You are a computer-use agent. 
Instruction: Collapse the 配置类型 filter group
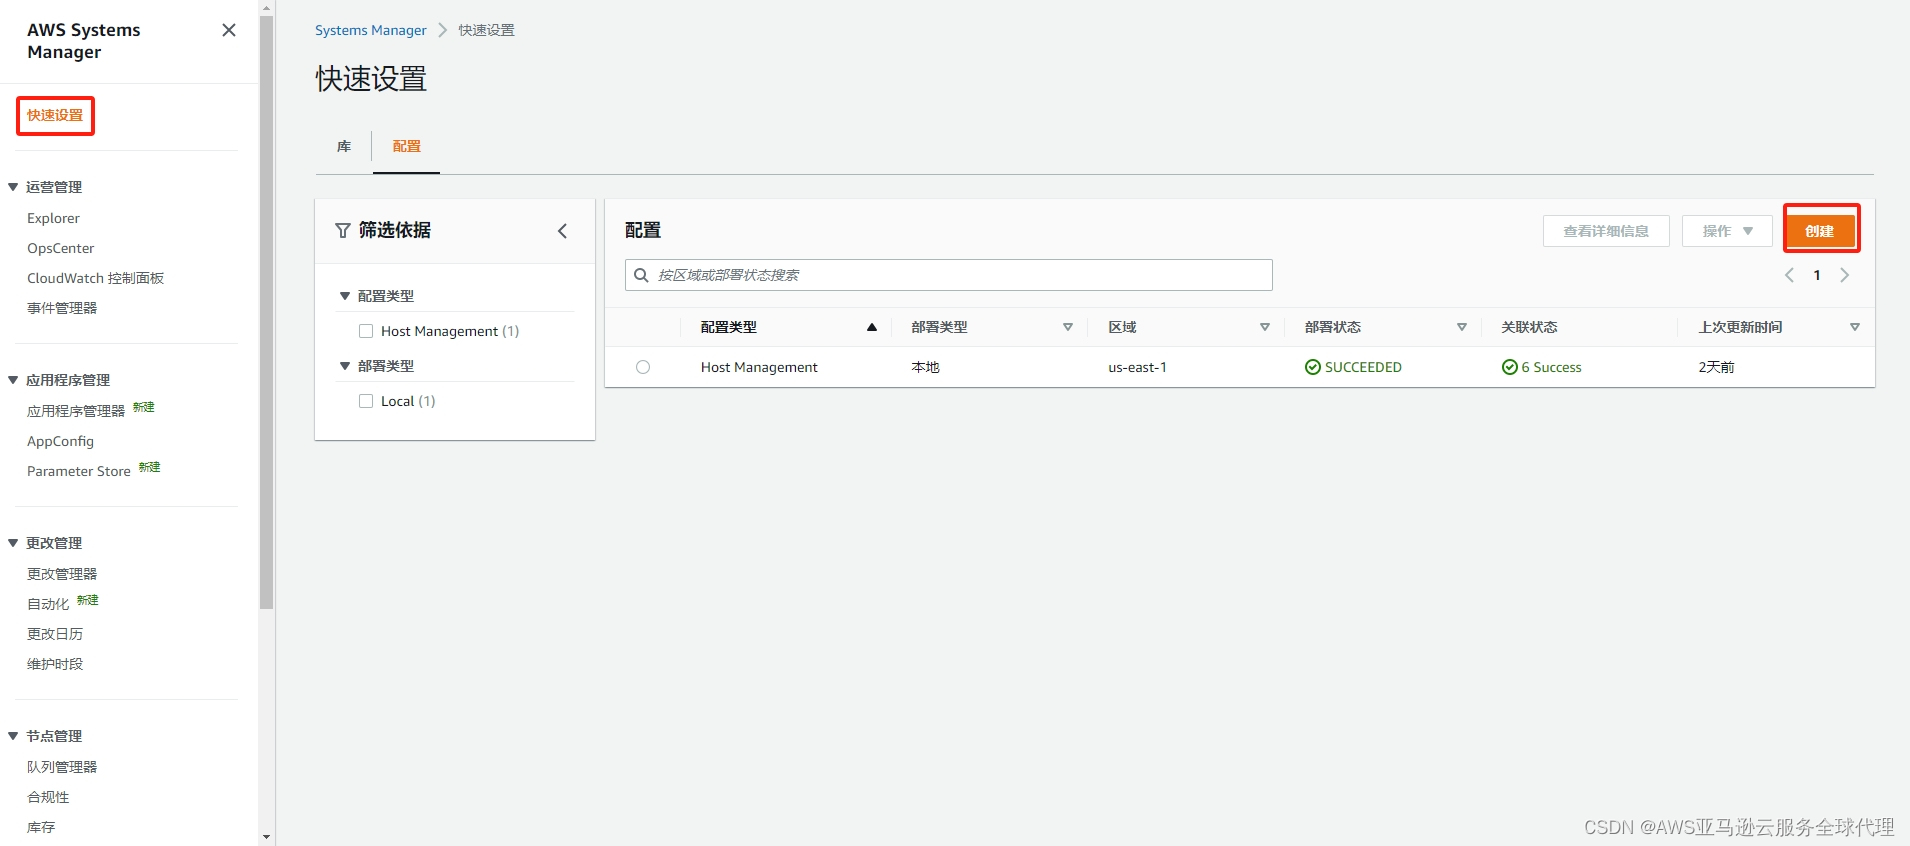pos(345,296)
